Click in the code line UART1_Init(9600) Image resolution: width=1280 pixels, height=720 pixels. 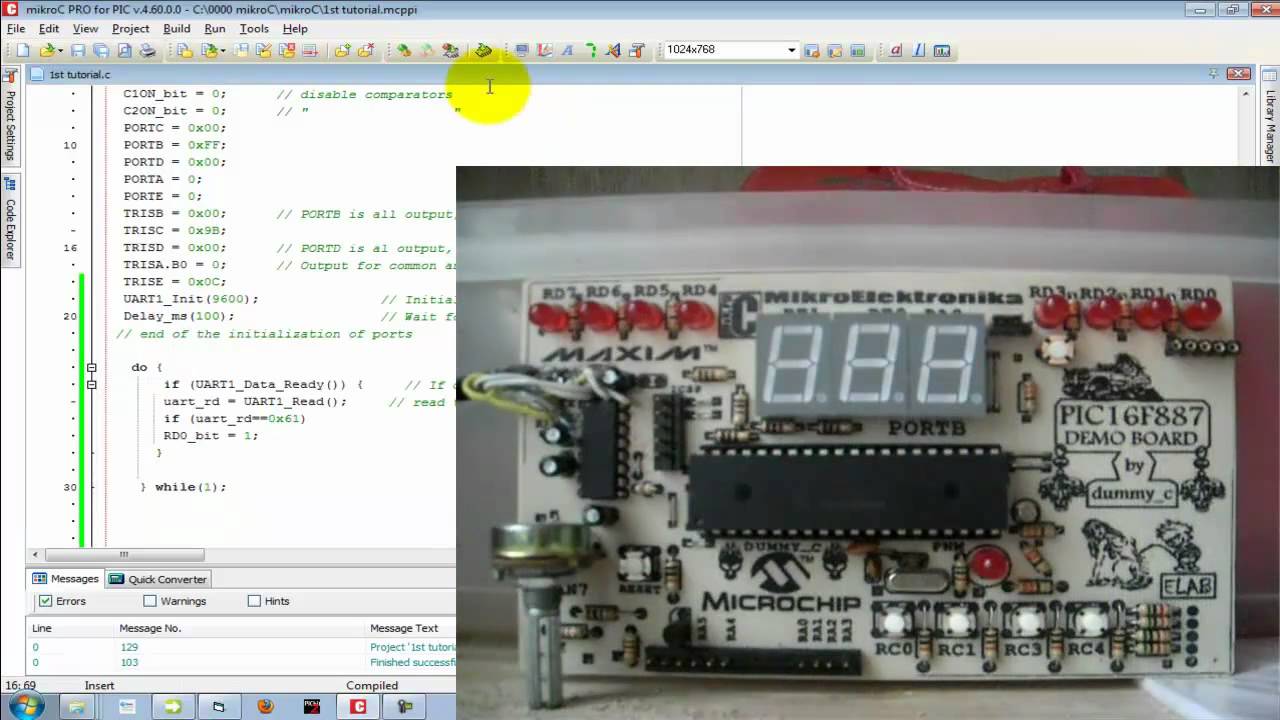(191, 299)
